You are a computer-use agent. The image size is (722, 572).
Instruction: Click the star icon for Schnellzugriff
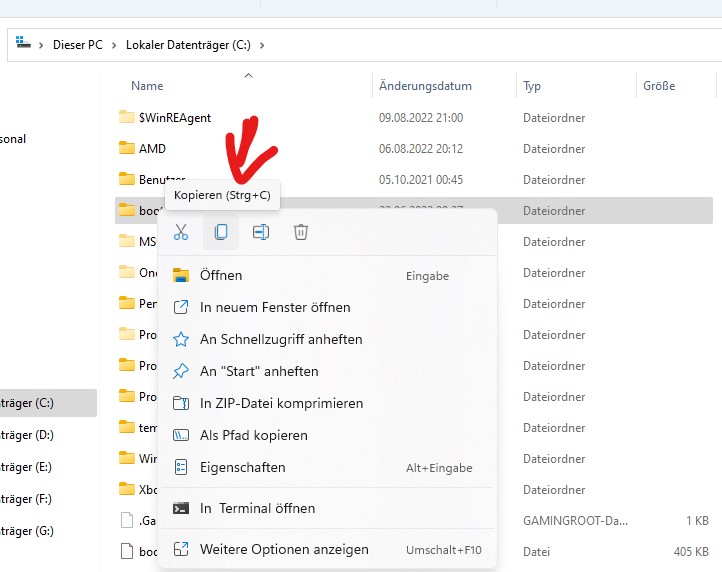point(181,339)
